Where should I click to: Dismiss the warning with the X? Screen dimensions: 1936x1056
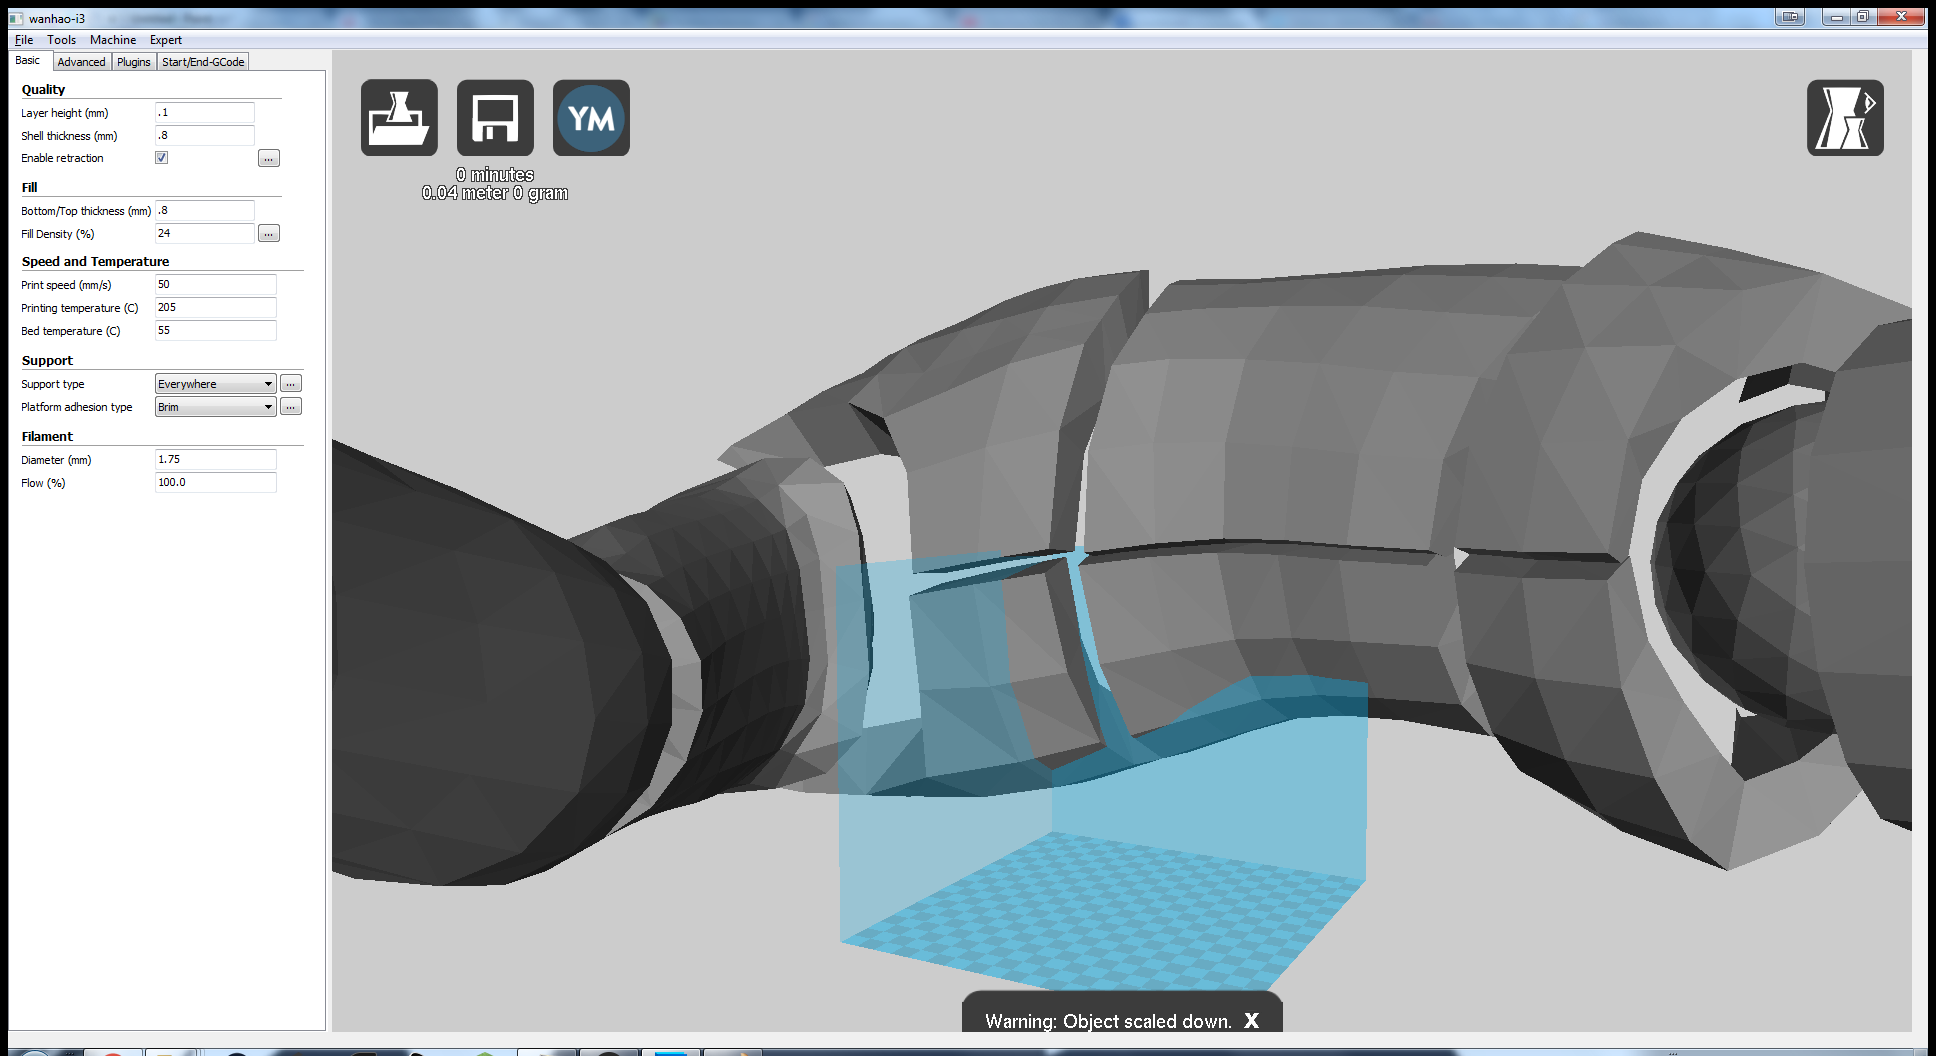[1251, 1021]
